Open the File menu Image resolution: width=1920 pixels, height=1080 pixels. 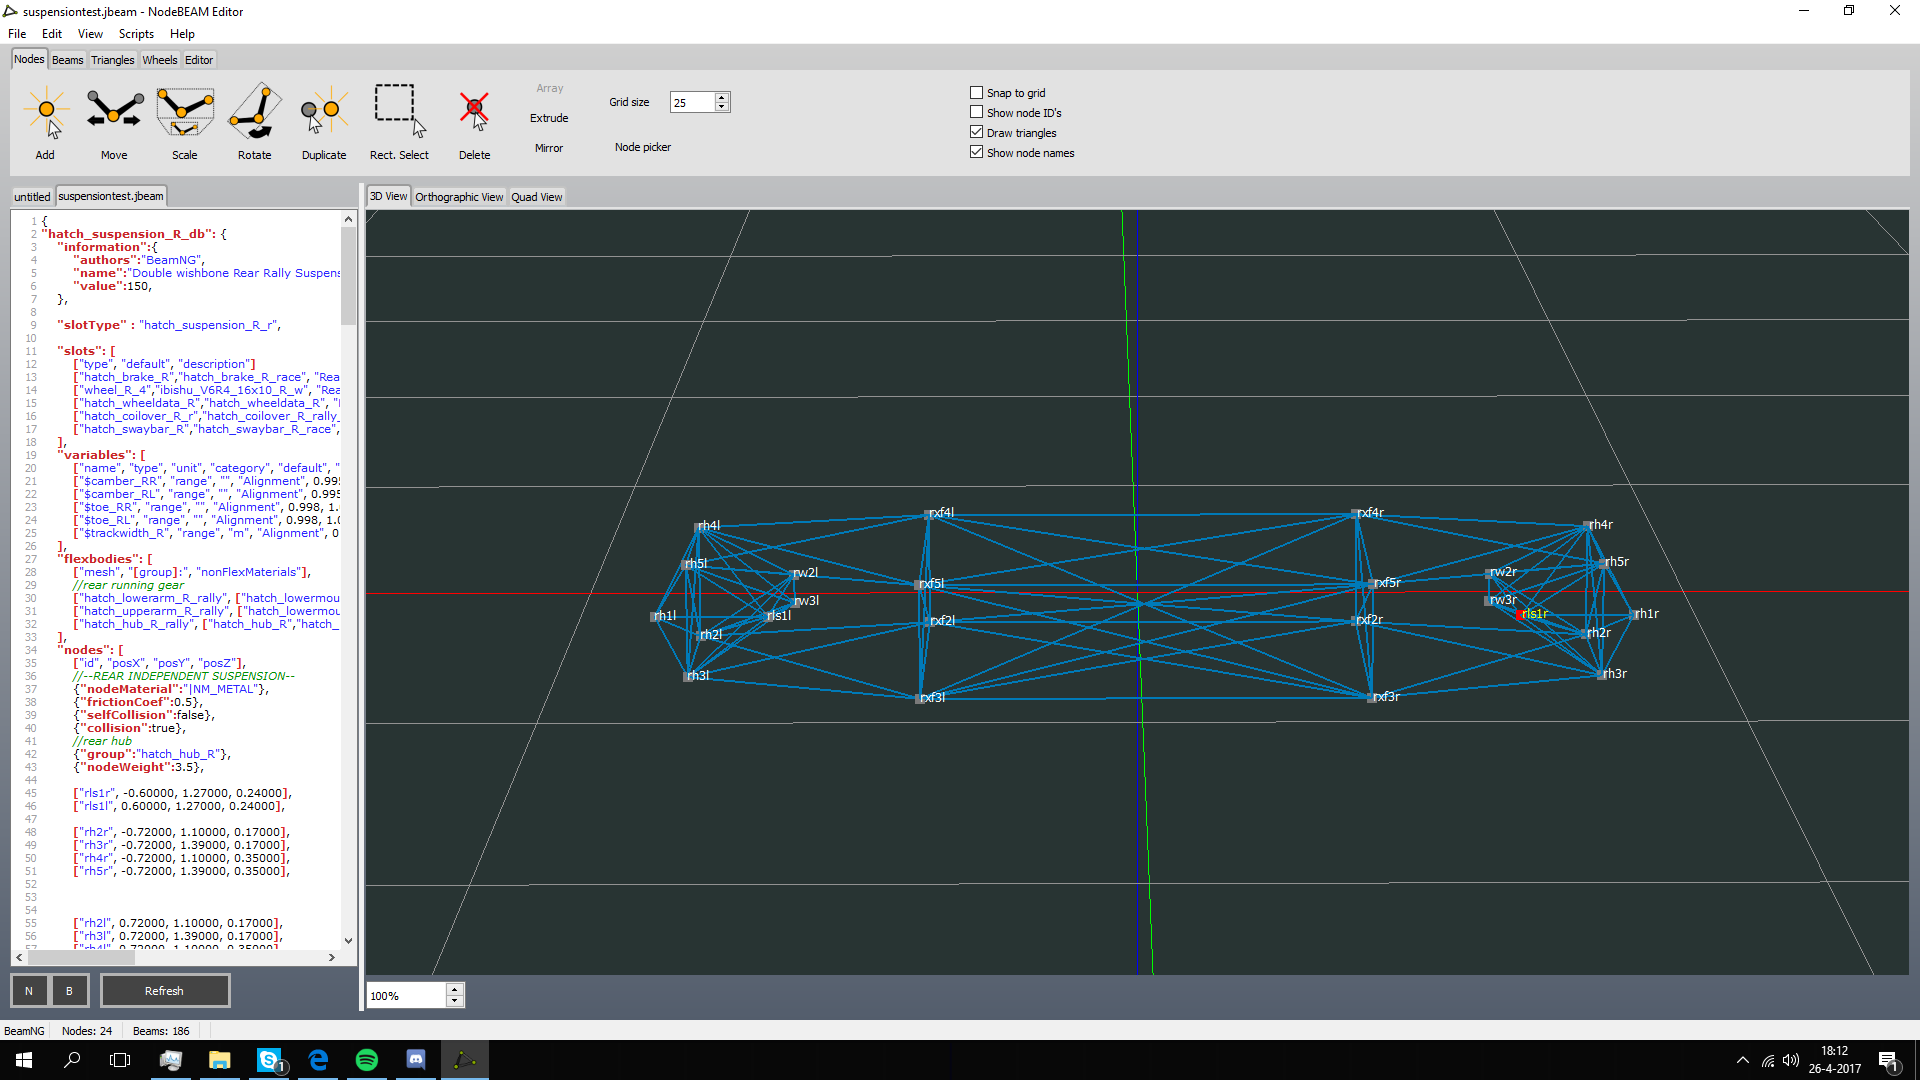coord(17,34)
